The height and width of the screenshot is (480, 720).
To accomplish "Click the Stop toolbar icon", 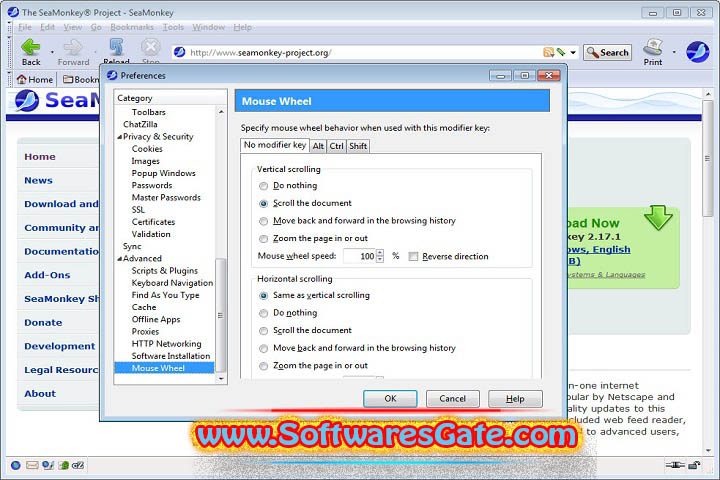I will 150,47.
